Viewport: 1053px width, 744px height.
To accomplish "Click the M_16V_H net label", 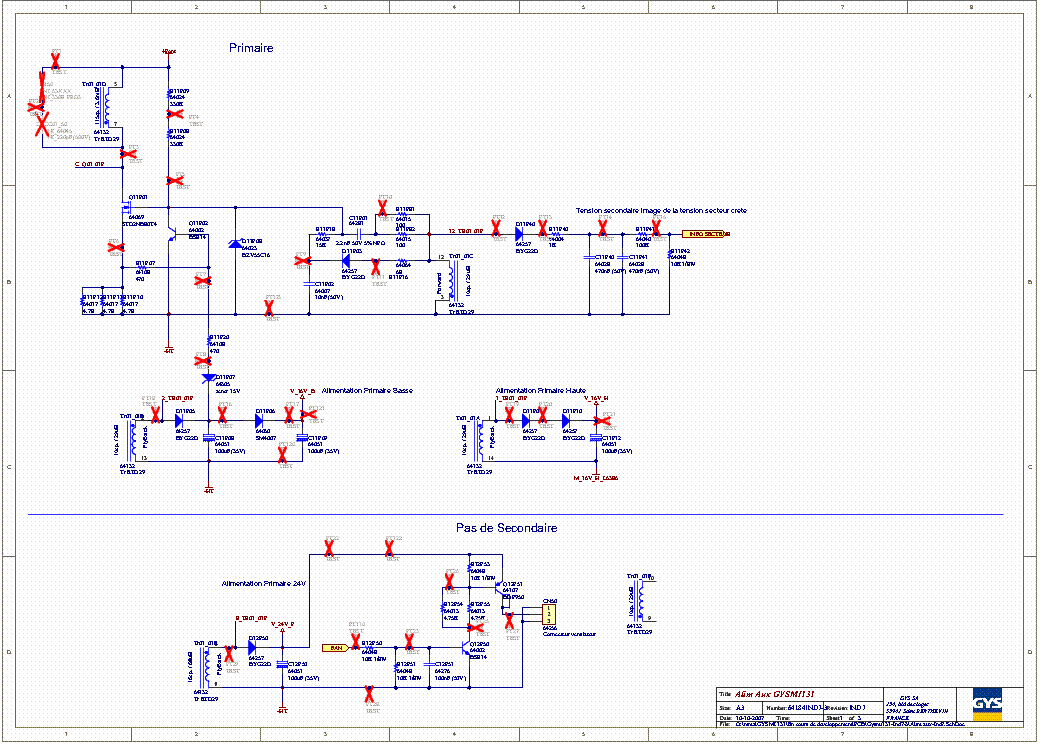I will [x=596, y=478].
